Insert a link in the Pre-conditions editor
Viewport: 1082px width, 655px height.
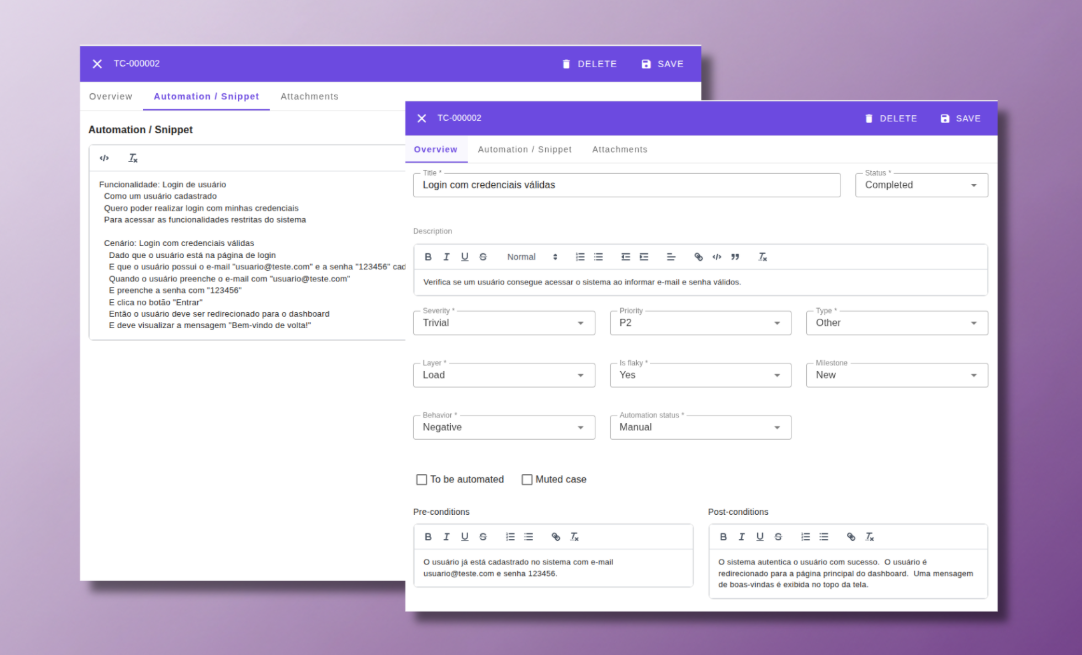[556, 536]
